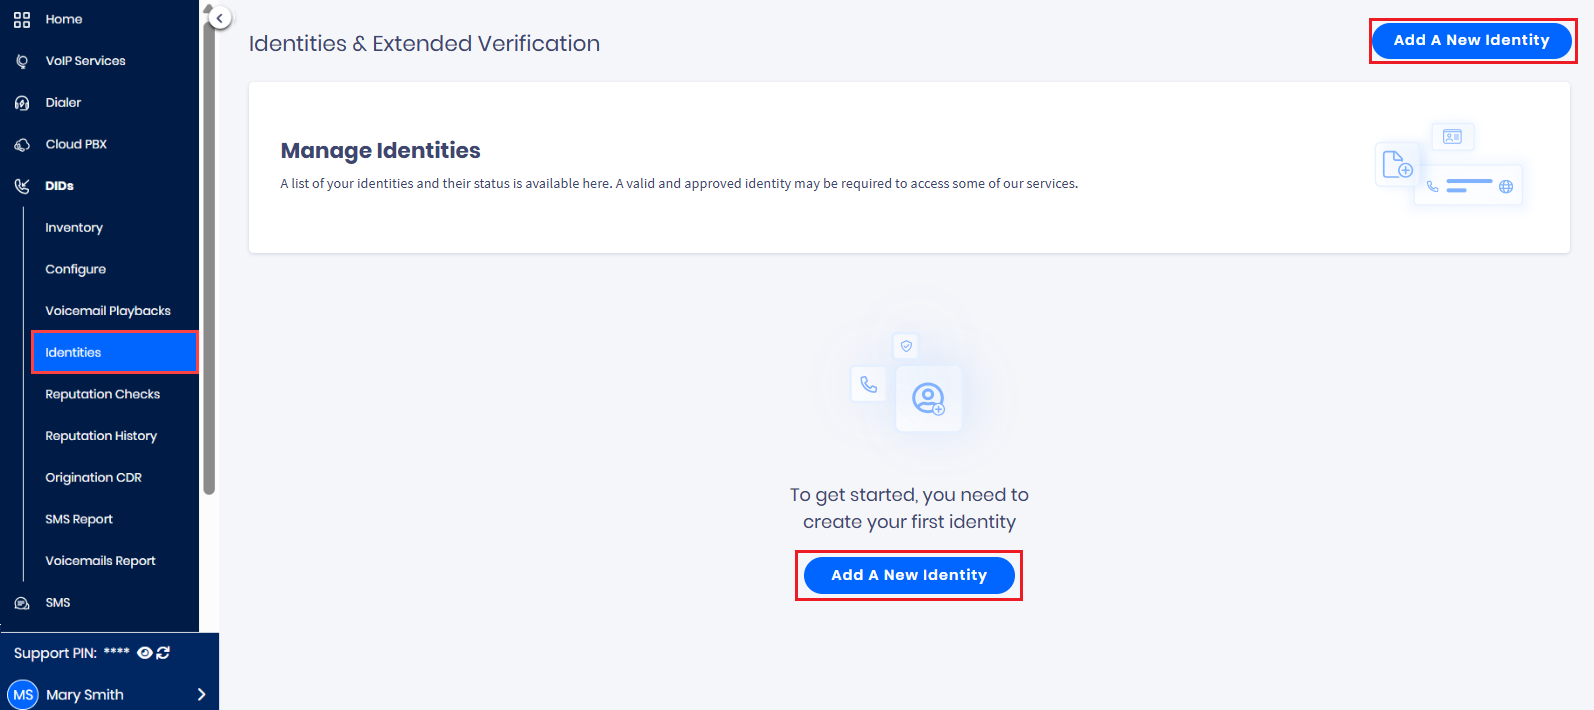Click top Add A New Identity button
Image resolution: width=1594 pixels, height=710 pixels.
coord(1472,40)
